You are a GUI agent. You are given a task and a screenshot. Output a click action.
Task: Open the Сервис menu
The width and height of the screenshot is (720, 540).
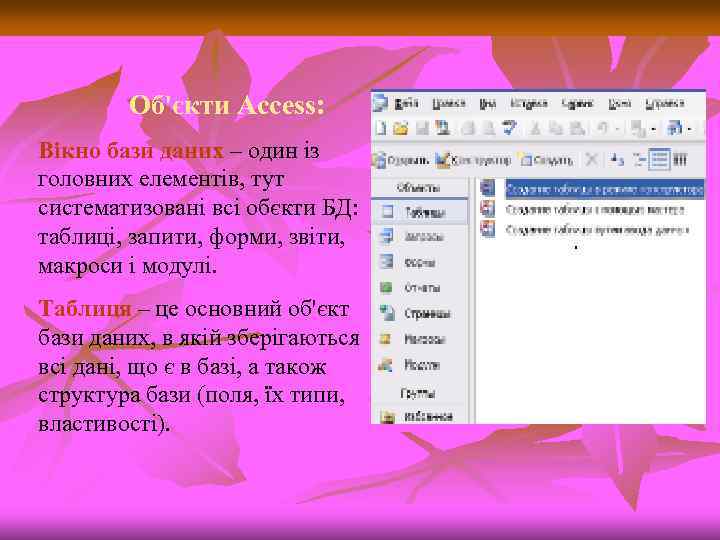578,104
